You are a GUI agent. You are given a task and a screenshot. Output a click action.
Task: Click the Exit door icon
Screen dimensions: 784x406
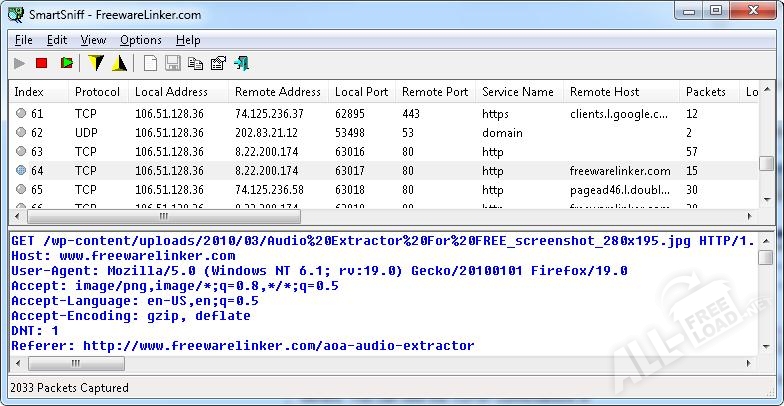click(242, 64)
